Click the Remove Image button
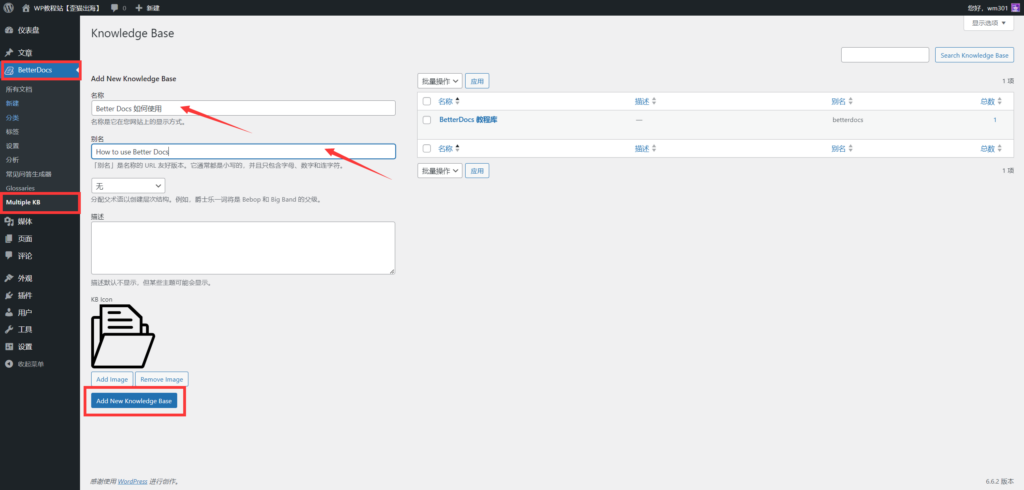Image resolution: width=1024 pixels, height=490 pixels. pos(162,379)
